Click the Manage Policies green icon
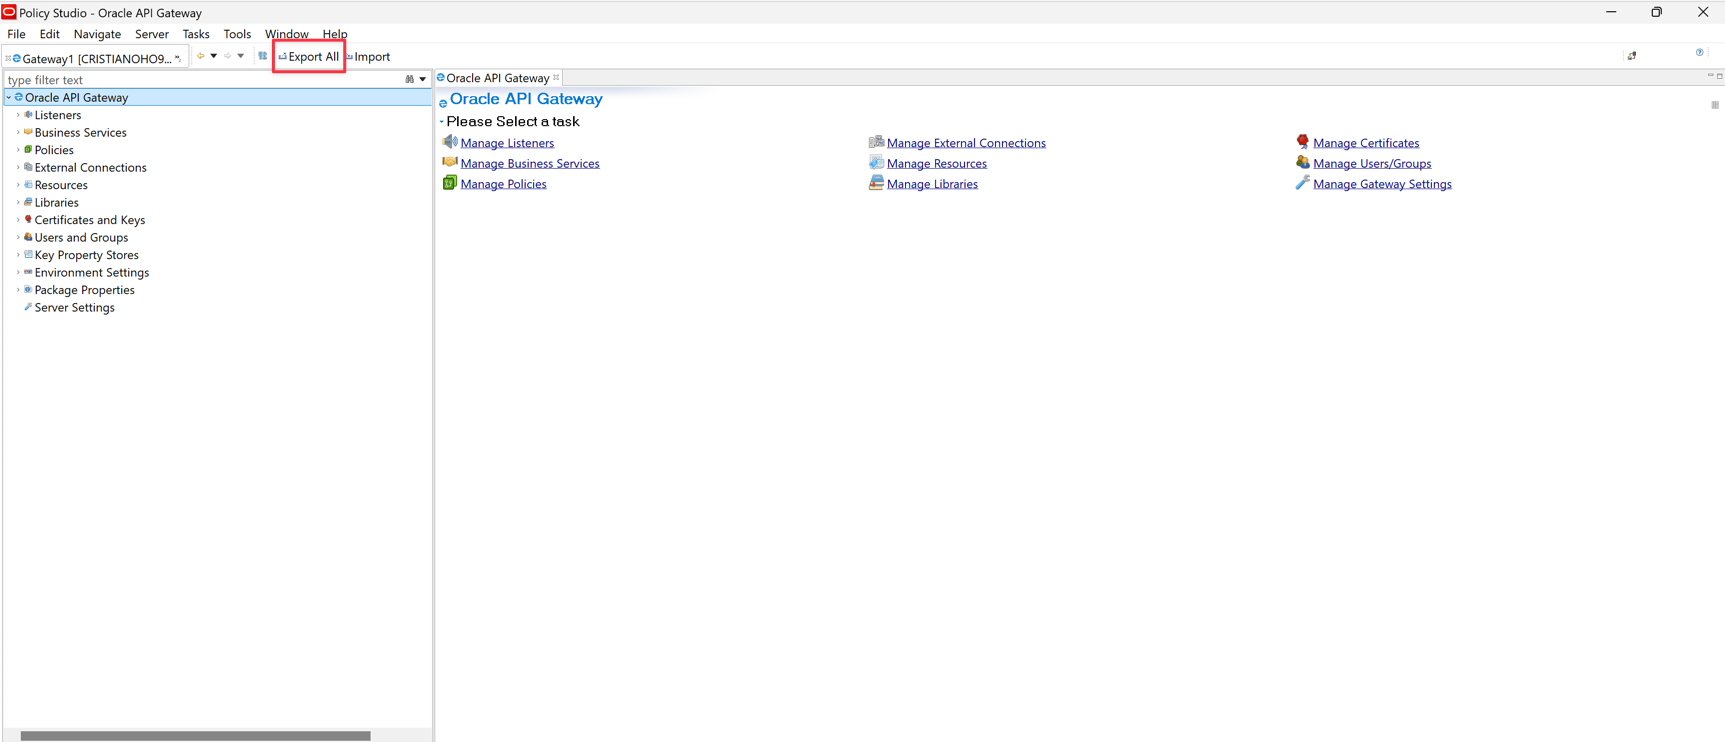Image resolution: width=1725 pixels, height=742 pixels. coord(450,183)
